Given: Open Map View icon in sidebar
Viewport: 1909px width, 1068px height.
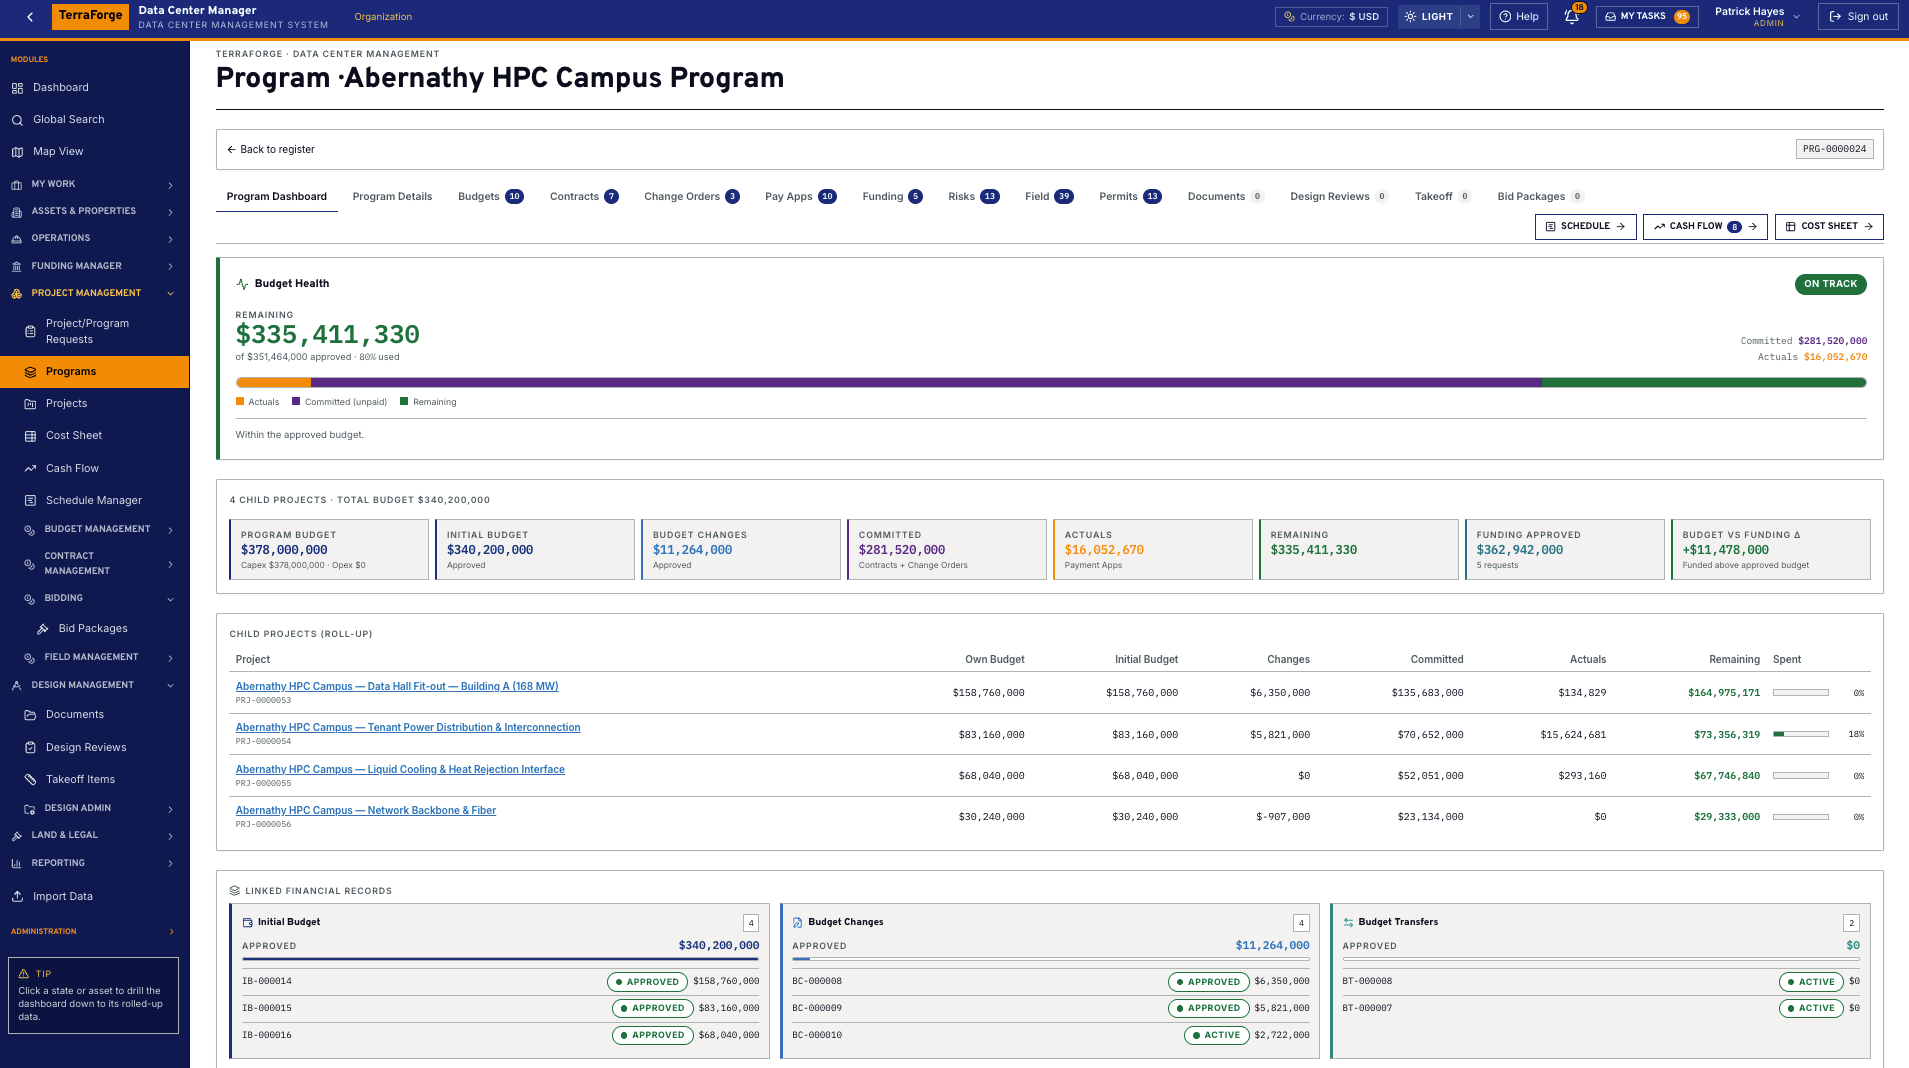Looking at the screenshot, I should pyautogui.click(x=17, y=152).
